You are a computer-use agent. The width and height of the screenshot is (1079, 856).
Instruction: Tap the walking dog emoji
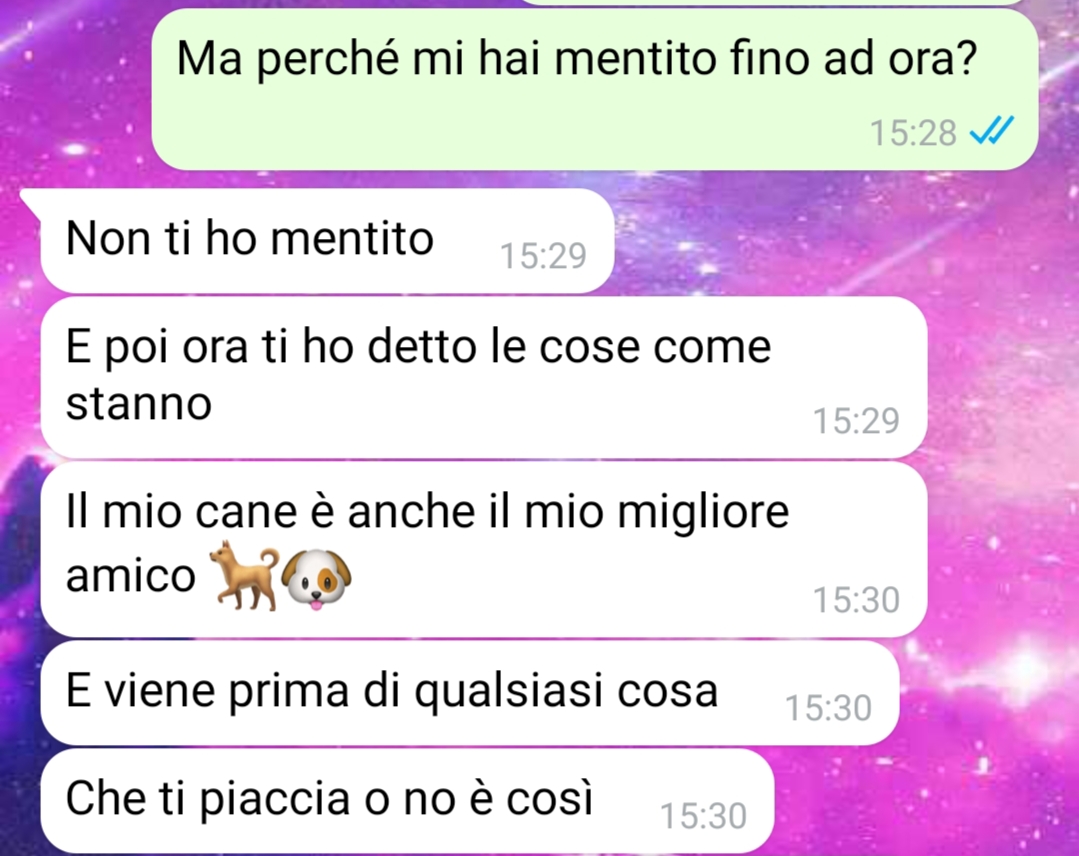click(245, 575)
